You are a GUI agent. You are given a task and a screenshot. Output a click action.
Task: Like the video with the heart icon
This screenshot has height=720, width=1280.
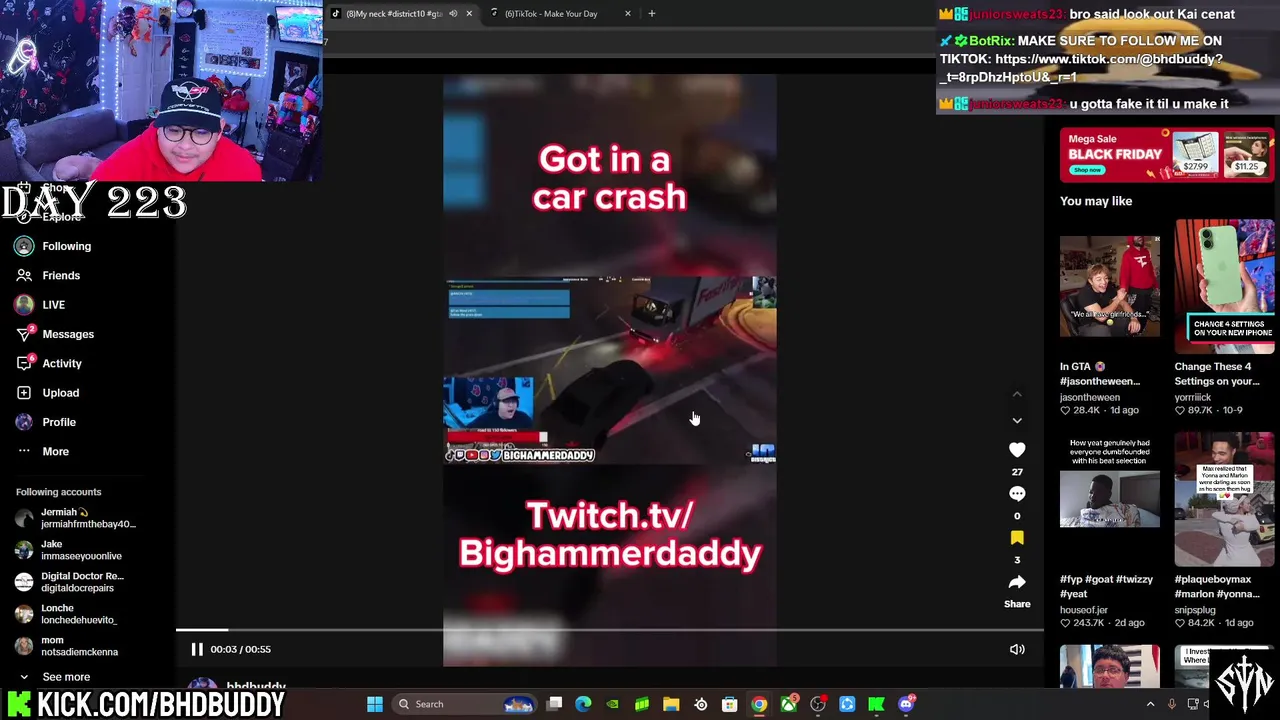1017,450
